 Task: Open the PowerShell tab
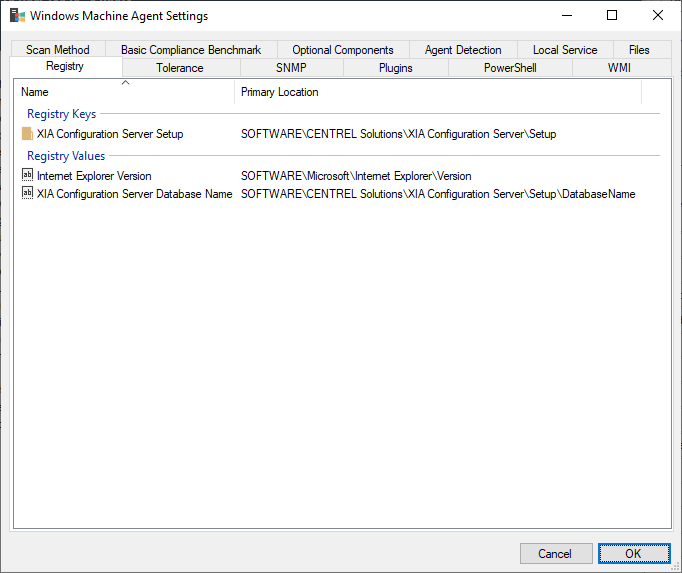[510, 68]
